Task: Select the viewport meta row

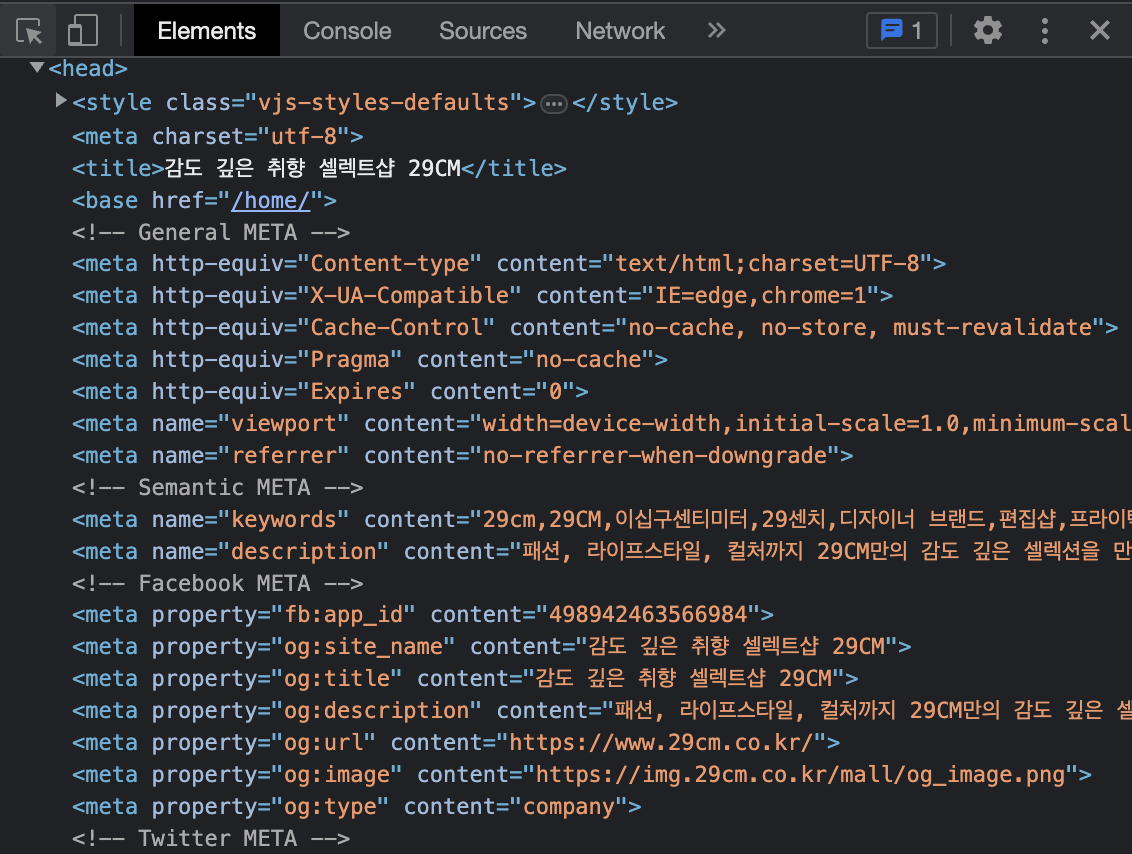Action: point(601,423)
